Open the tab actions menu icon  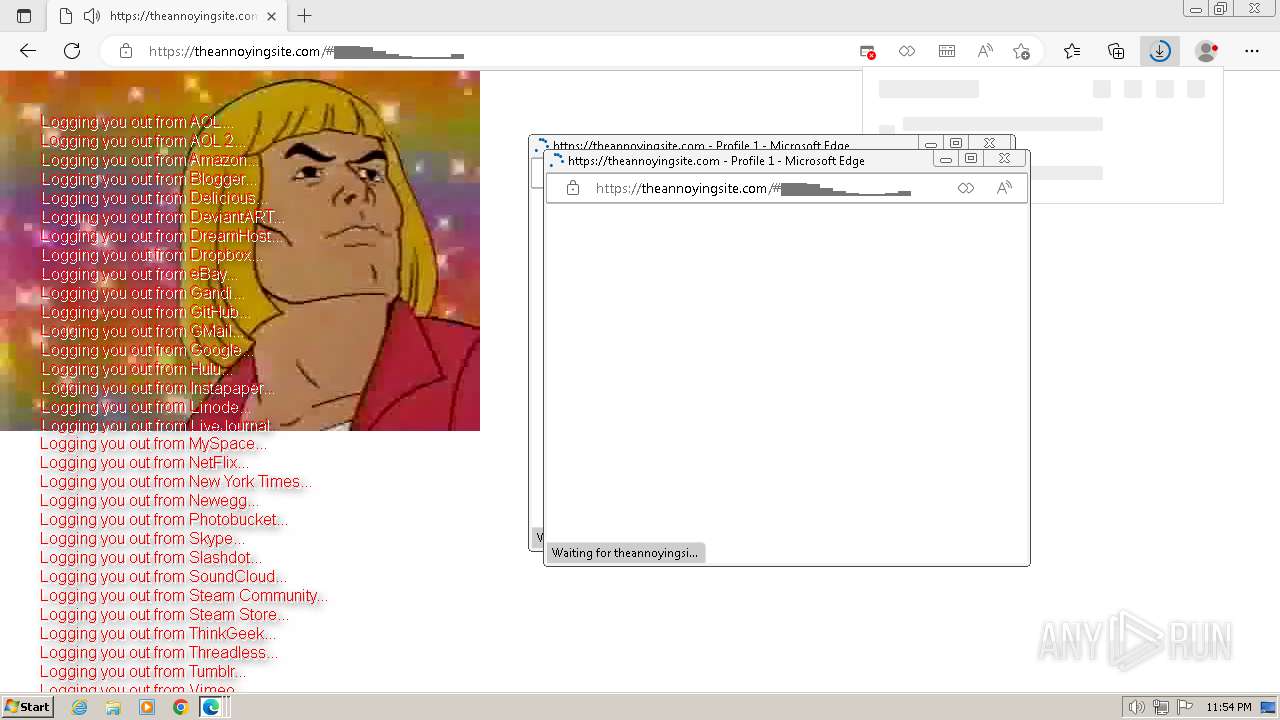click(x=24, y=16)
